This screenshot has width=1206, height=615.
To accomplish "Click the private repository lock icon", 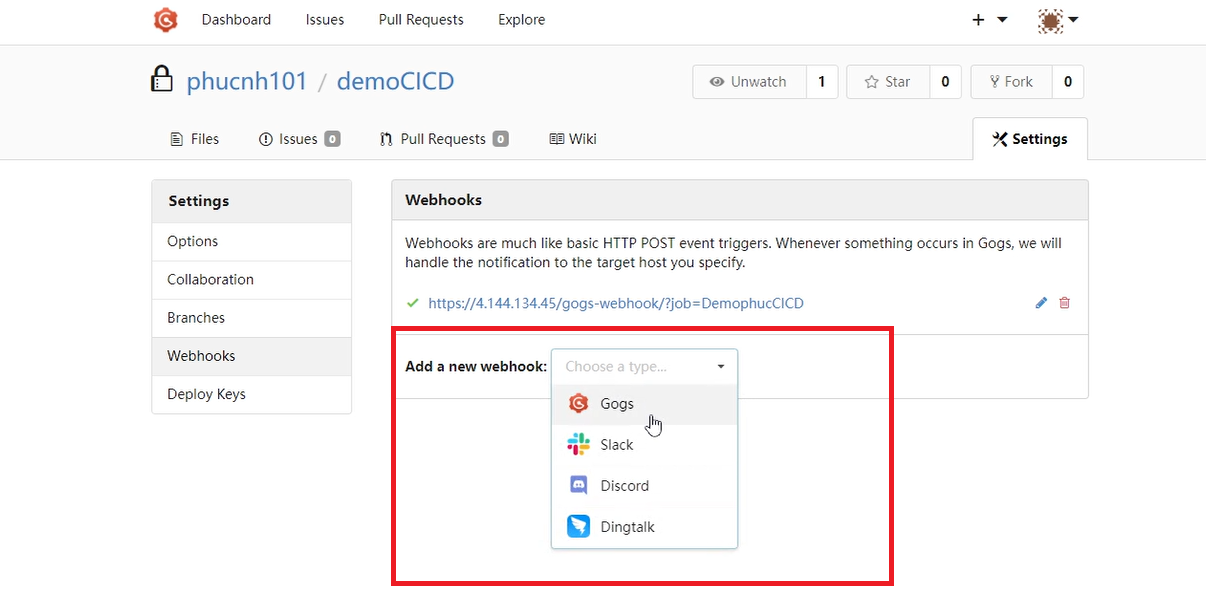I will [x=162, y=79].
